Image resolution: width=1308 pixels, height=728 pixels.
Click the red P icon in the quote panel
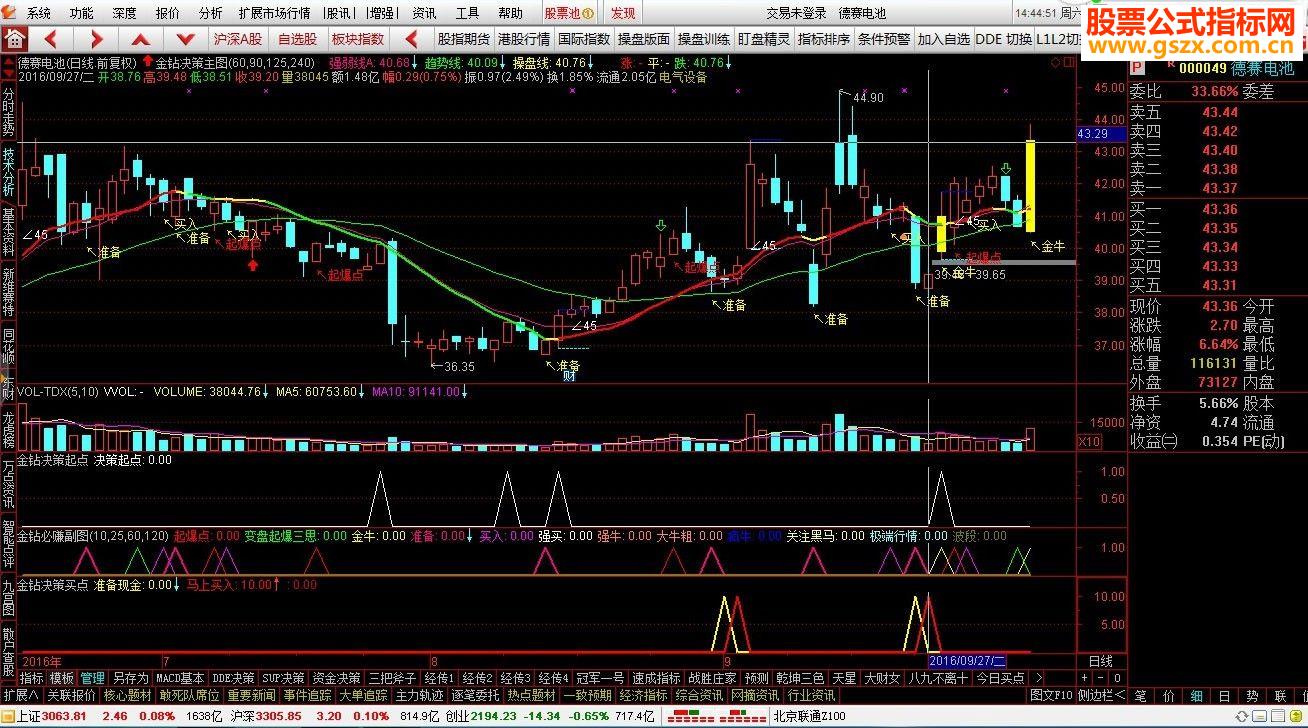[x=1136, y=68]
